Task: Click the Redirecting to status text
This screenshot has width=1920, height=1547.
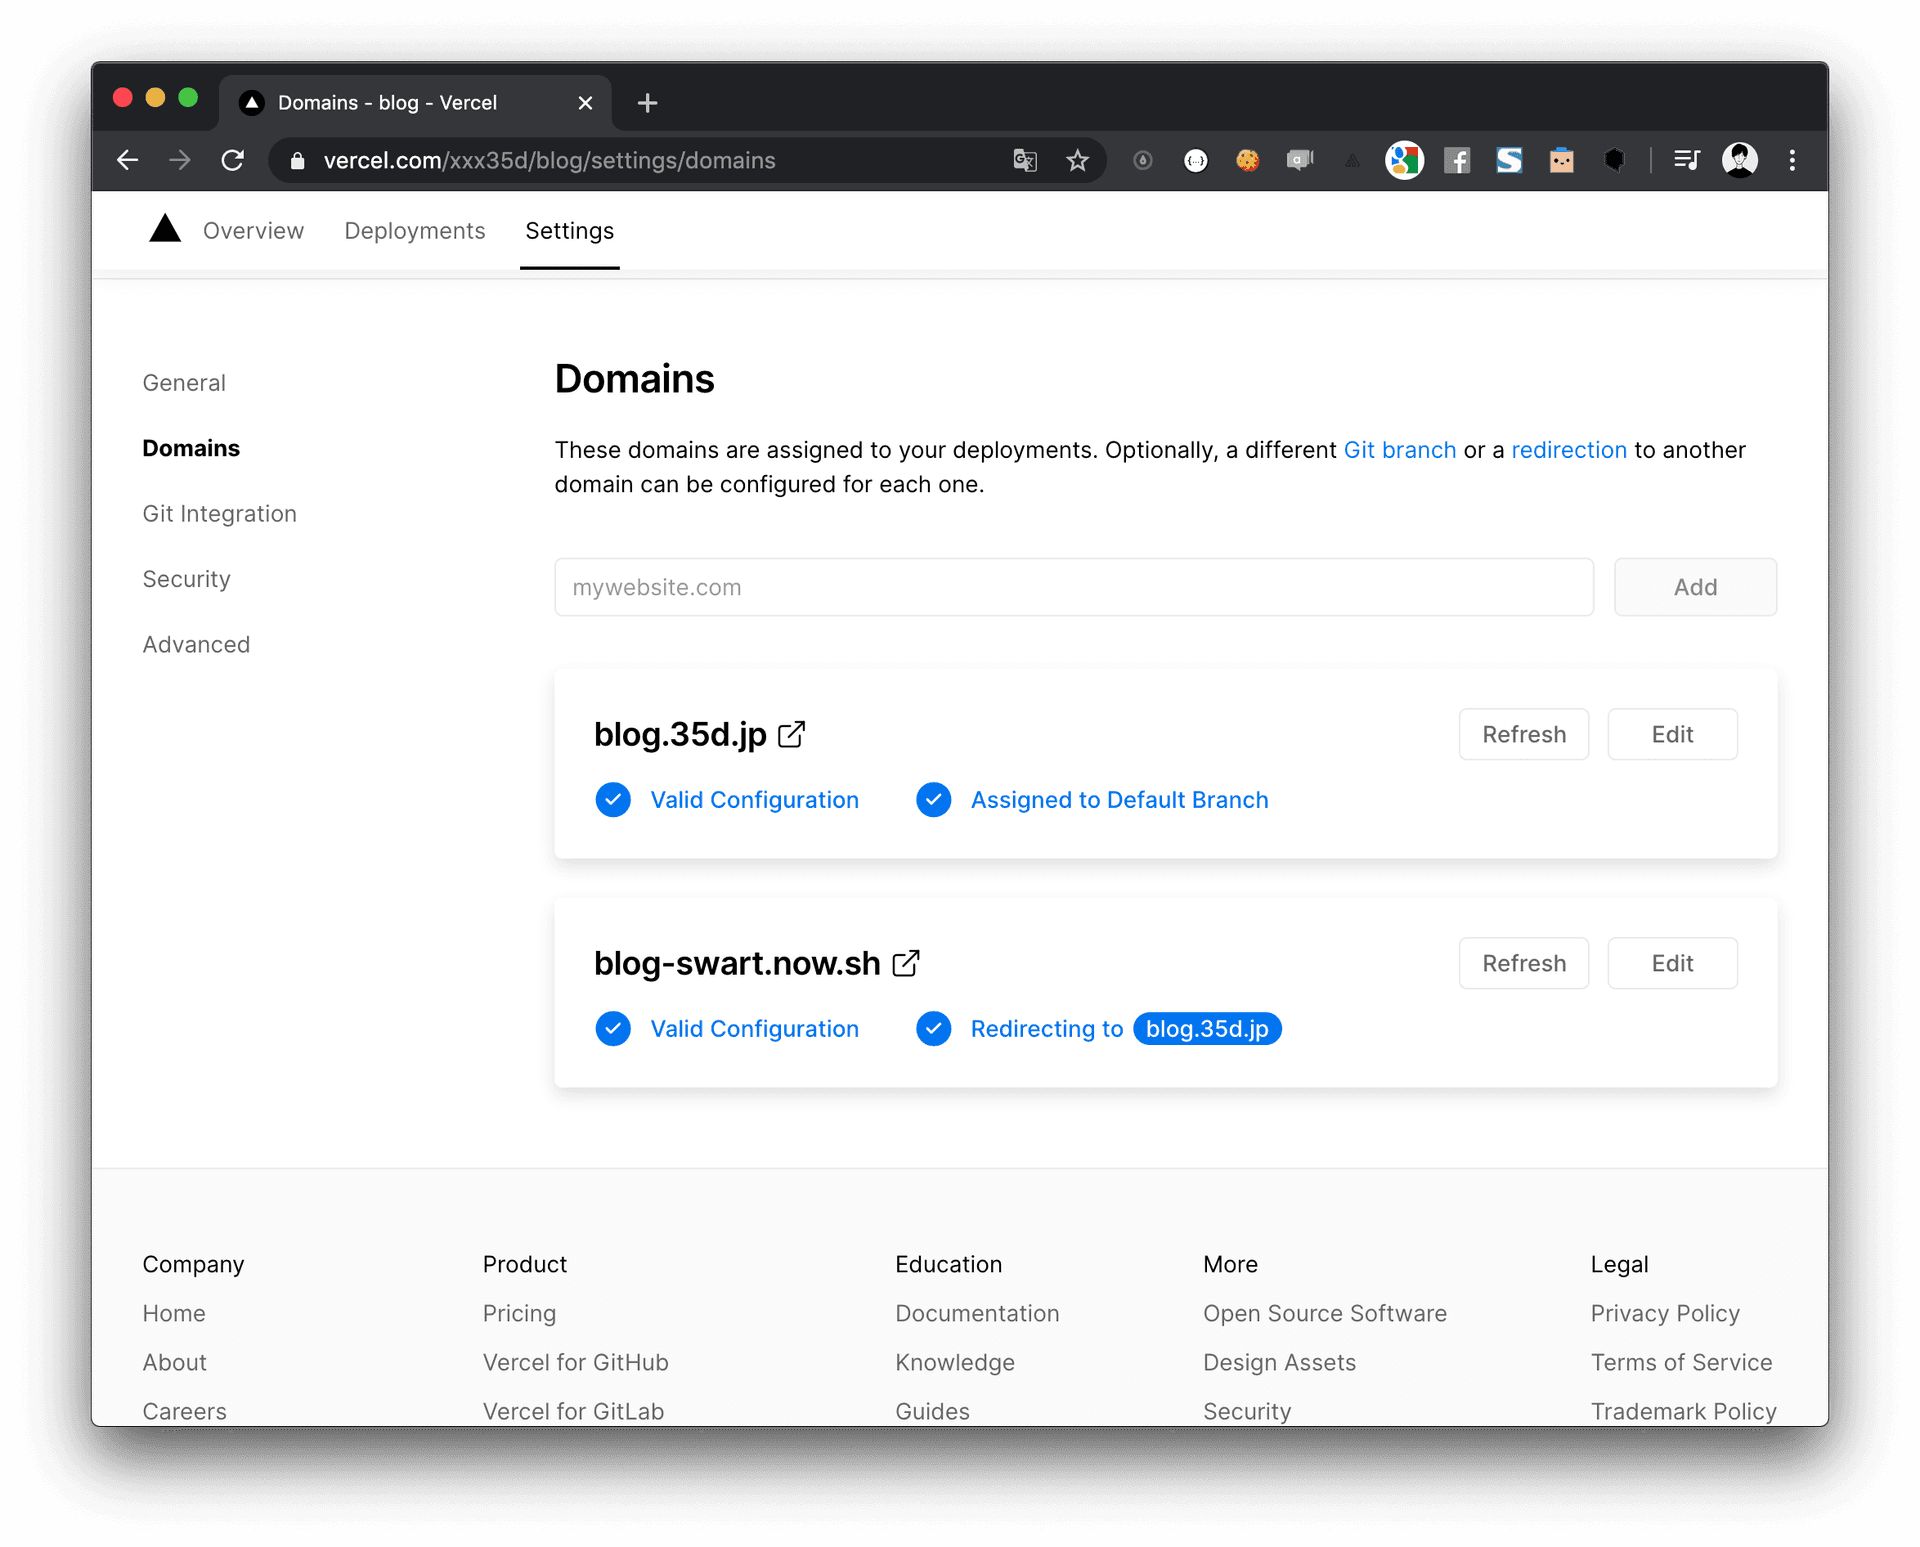Action: (1047, 1029)
